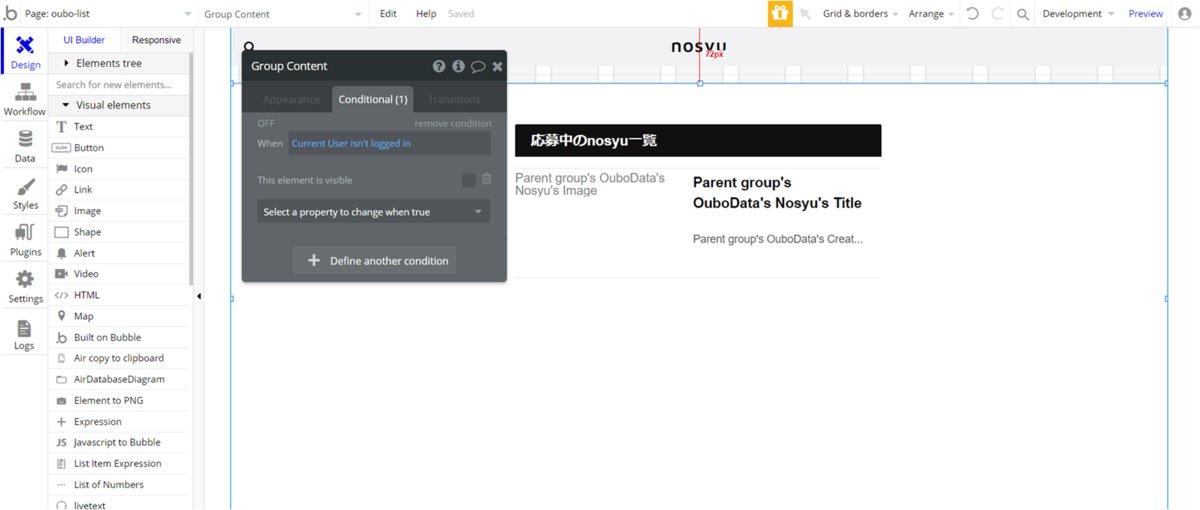Viewport: 1200px width, 510px height.
Task: Click the info icon in Group Content panel
Action: pyautogui.click(x=458, y=66)
